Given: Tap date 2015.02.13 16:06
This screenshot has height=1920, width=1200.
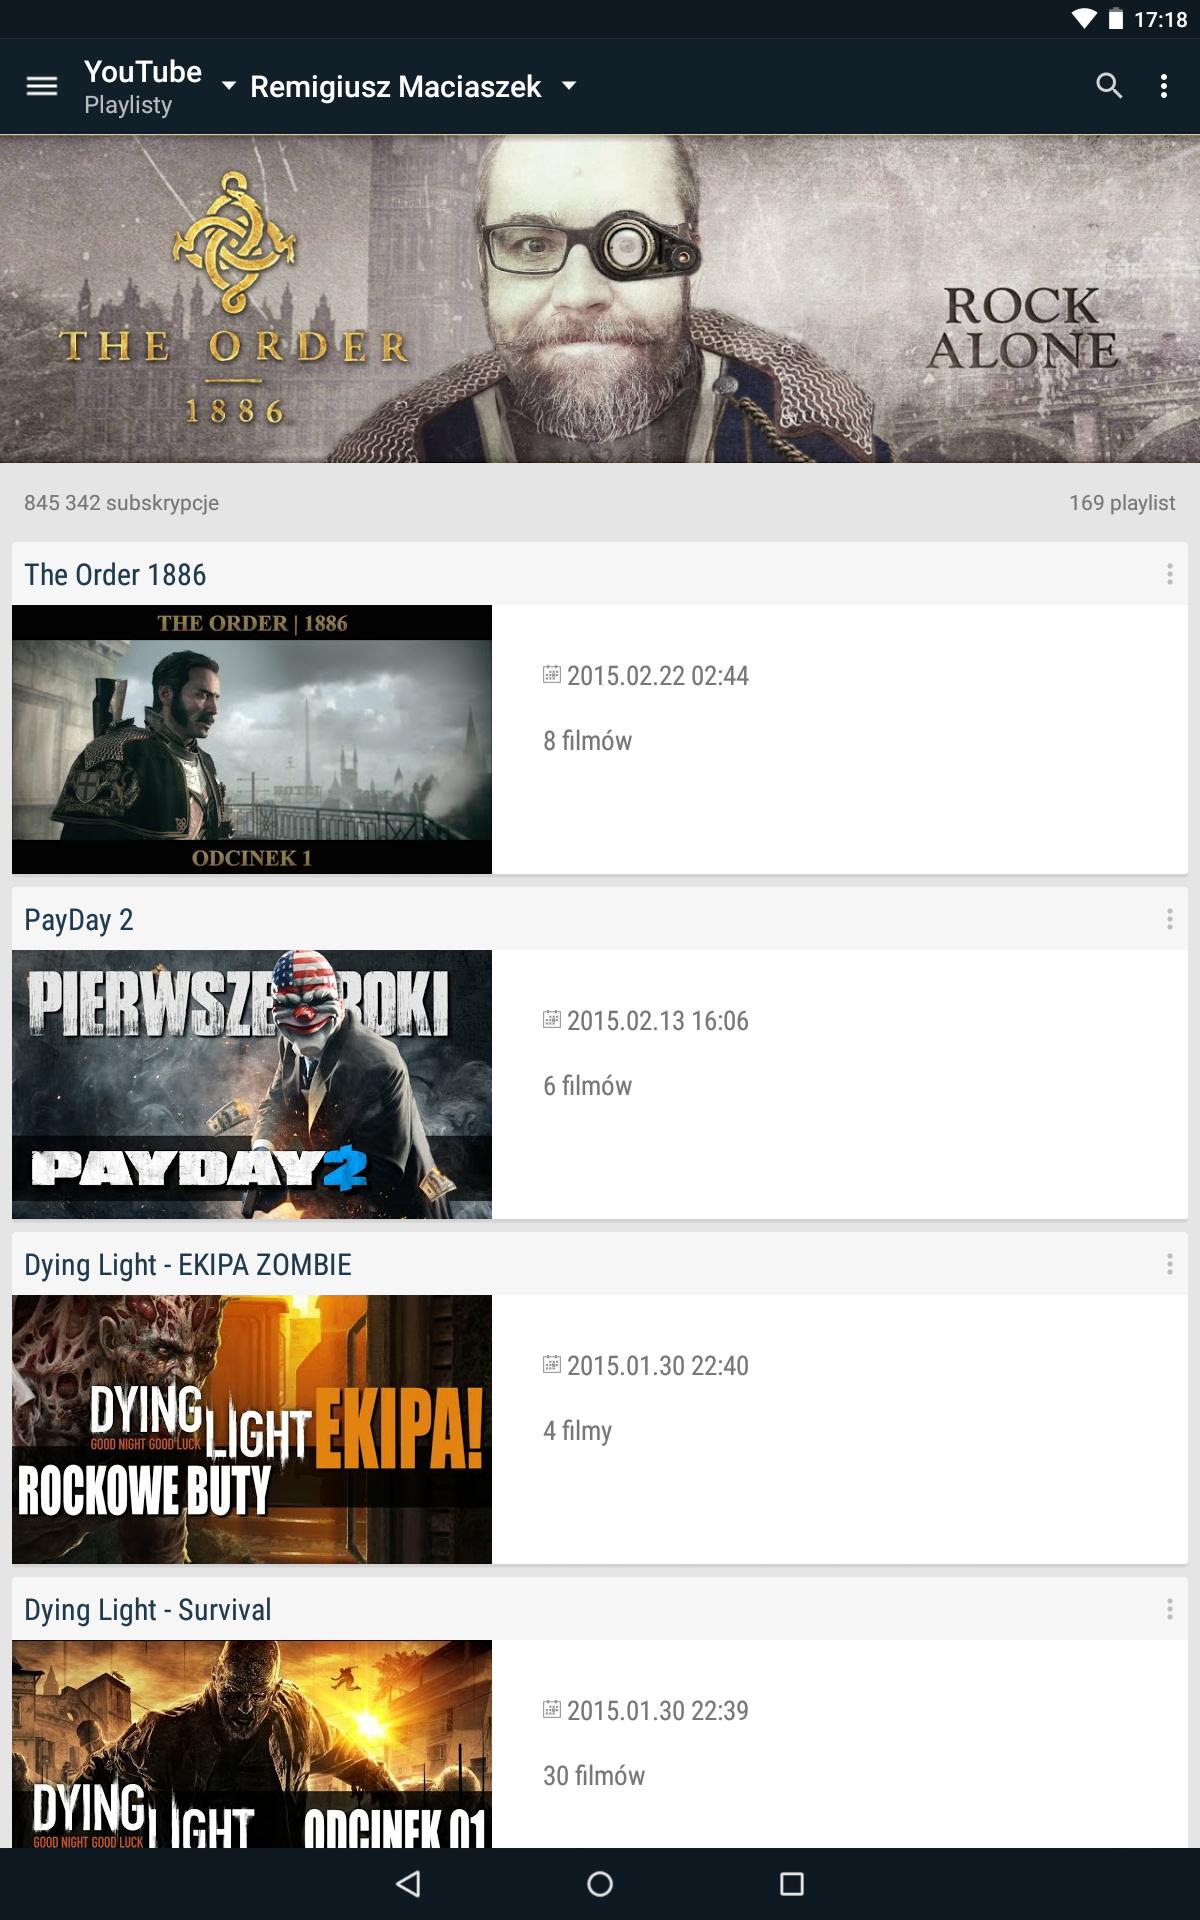Looking at the screenshot, I should click(x=658, y=1021).
